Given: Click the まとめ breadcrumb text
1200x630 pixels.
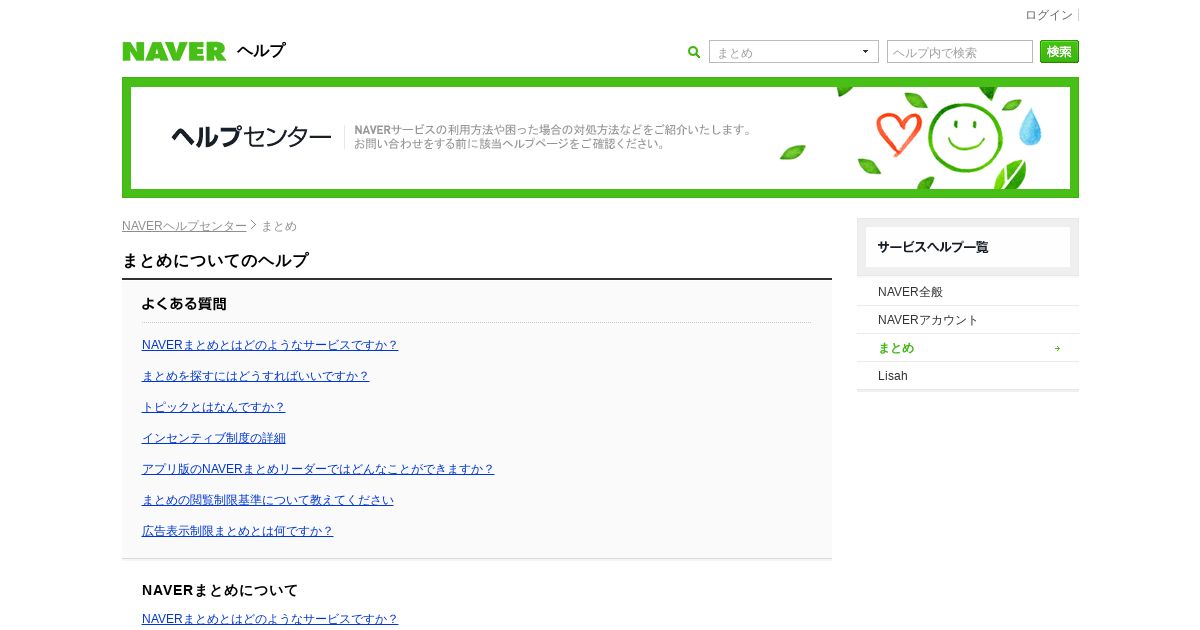Looking at the screenshot, I should tap(279, 226).
